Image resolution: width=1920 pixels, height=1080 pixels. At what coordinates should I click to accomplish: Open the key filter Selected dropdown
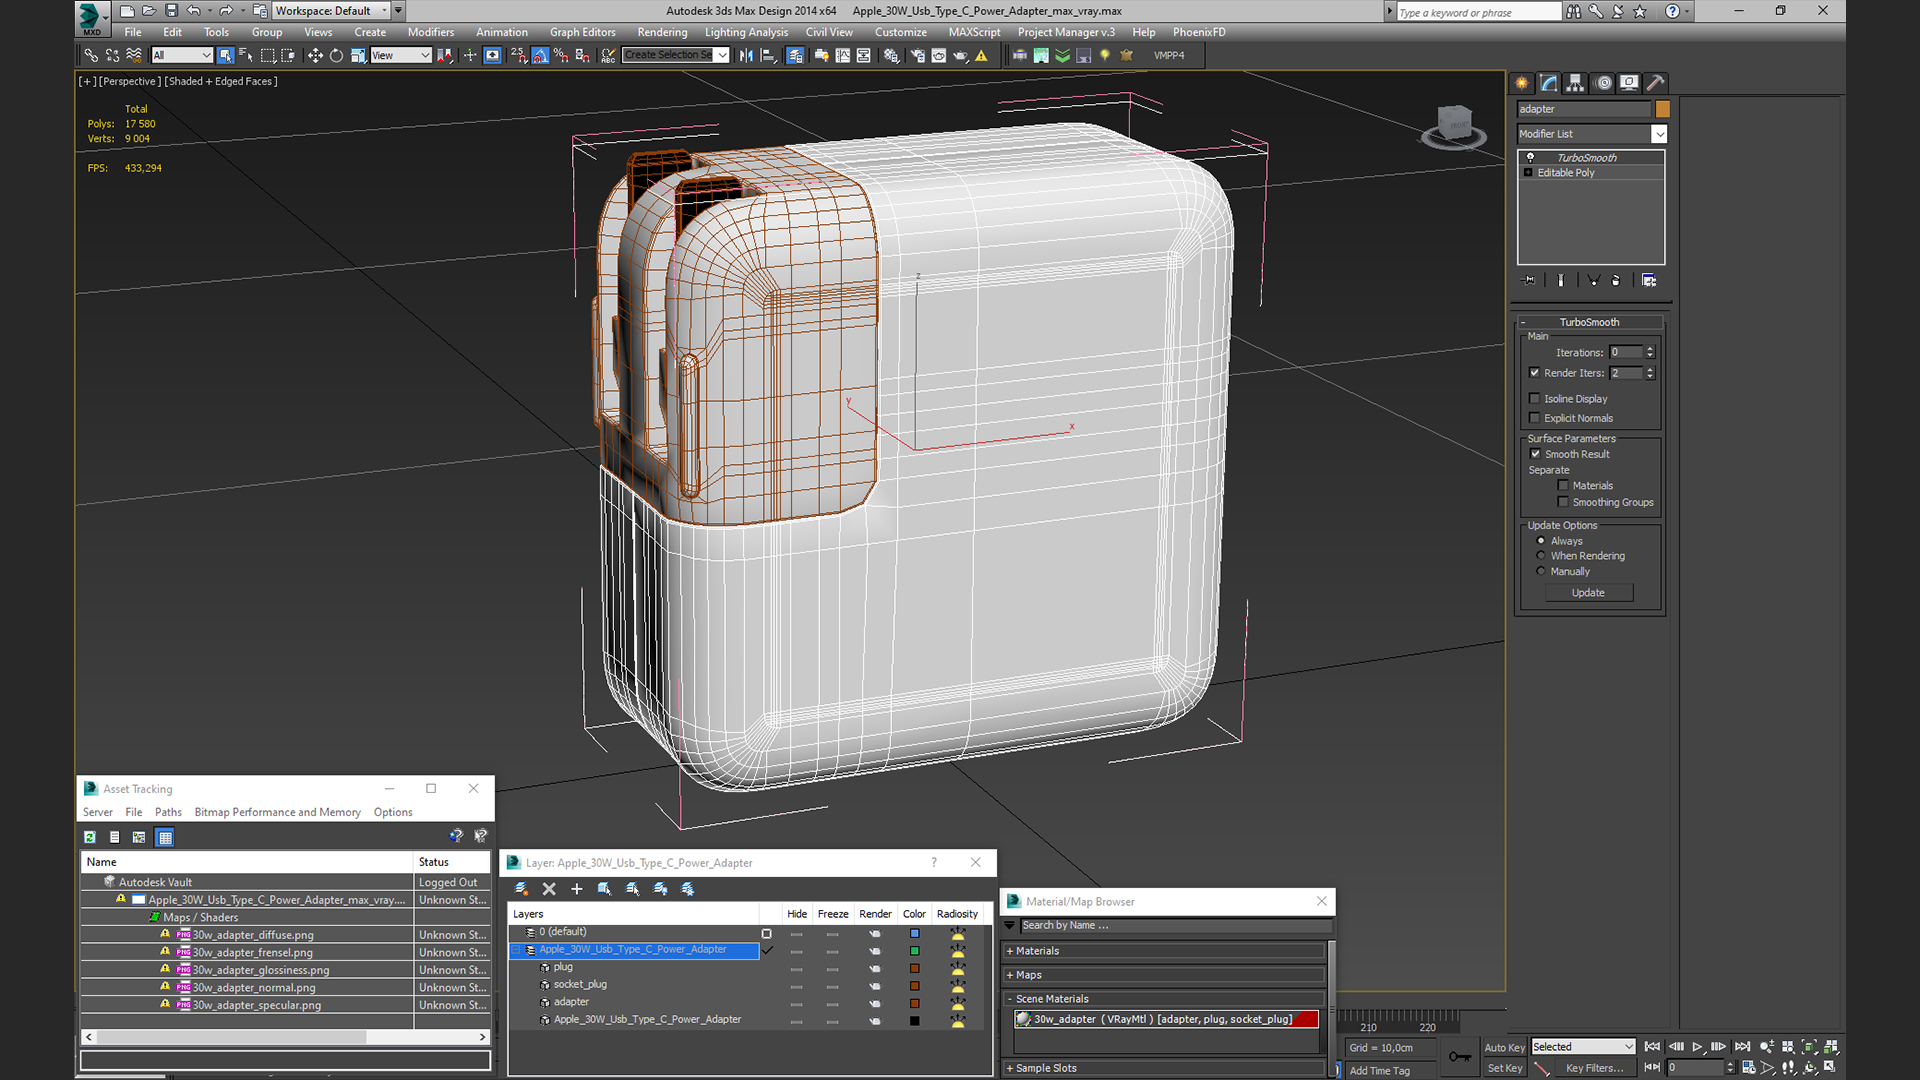pos(1583,1047)
